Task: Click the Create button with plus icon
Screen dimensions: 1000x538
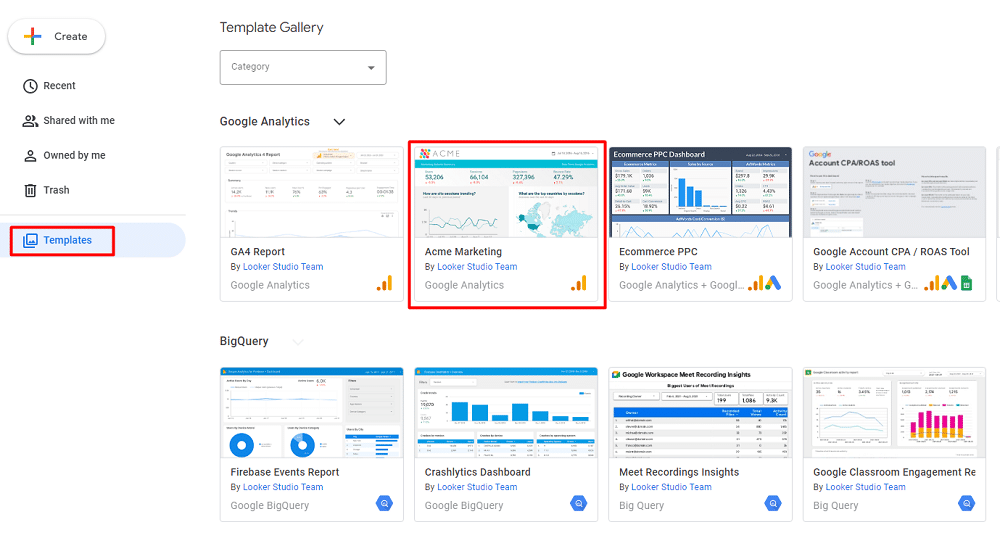Action: pos(57,36)
